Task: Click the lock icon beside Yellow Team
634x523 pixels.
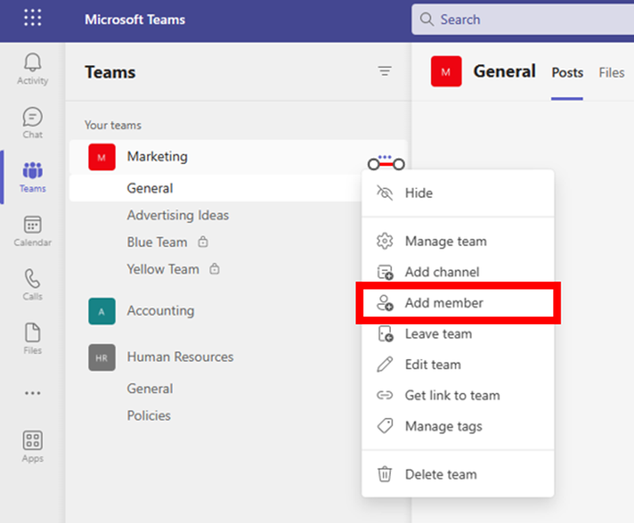Action: pos(214,269)
